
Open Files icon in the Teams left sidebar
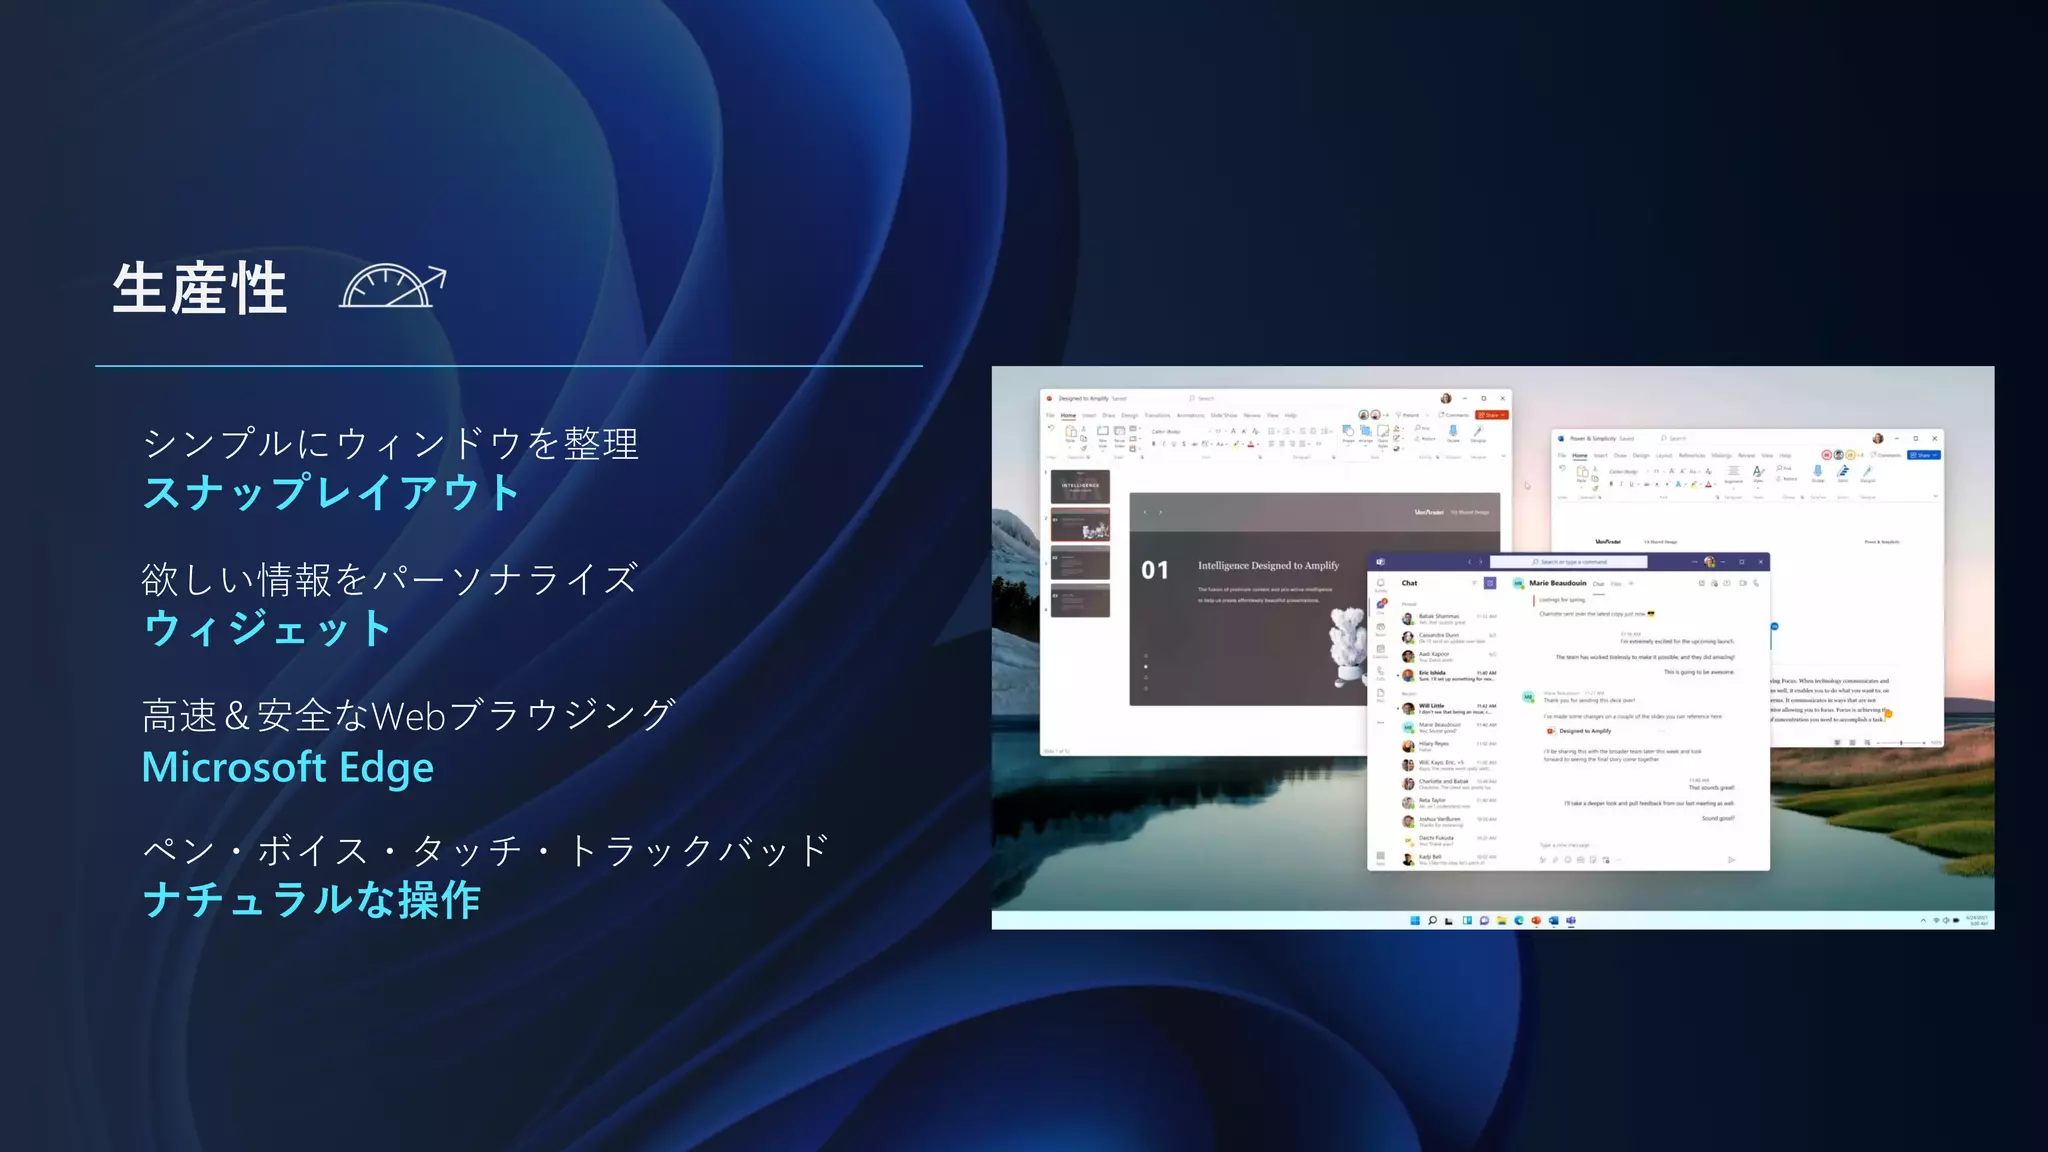pos(1380,695)
